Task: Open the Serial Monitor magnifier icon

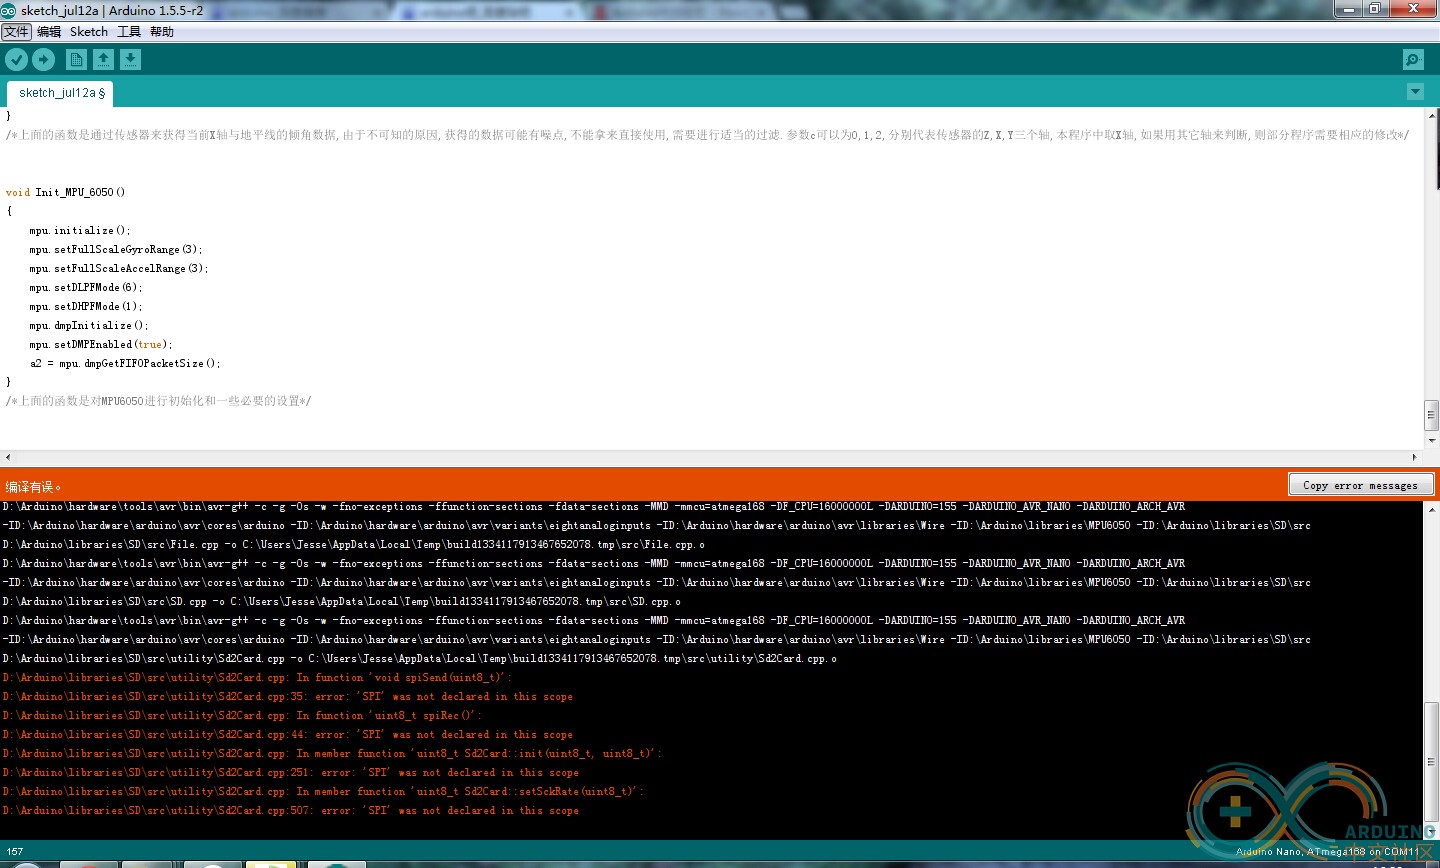Action: [1413, 60]
